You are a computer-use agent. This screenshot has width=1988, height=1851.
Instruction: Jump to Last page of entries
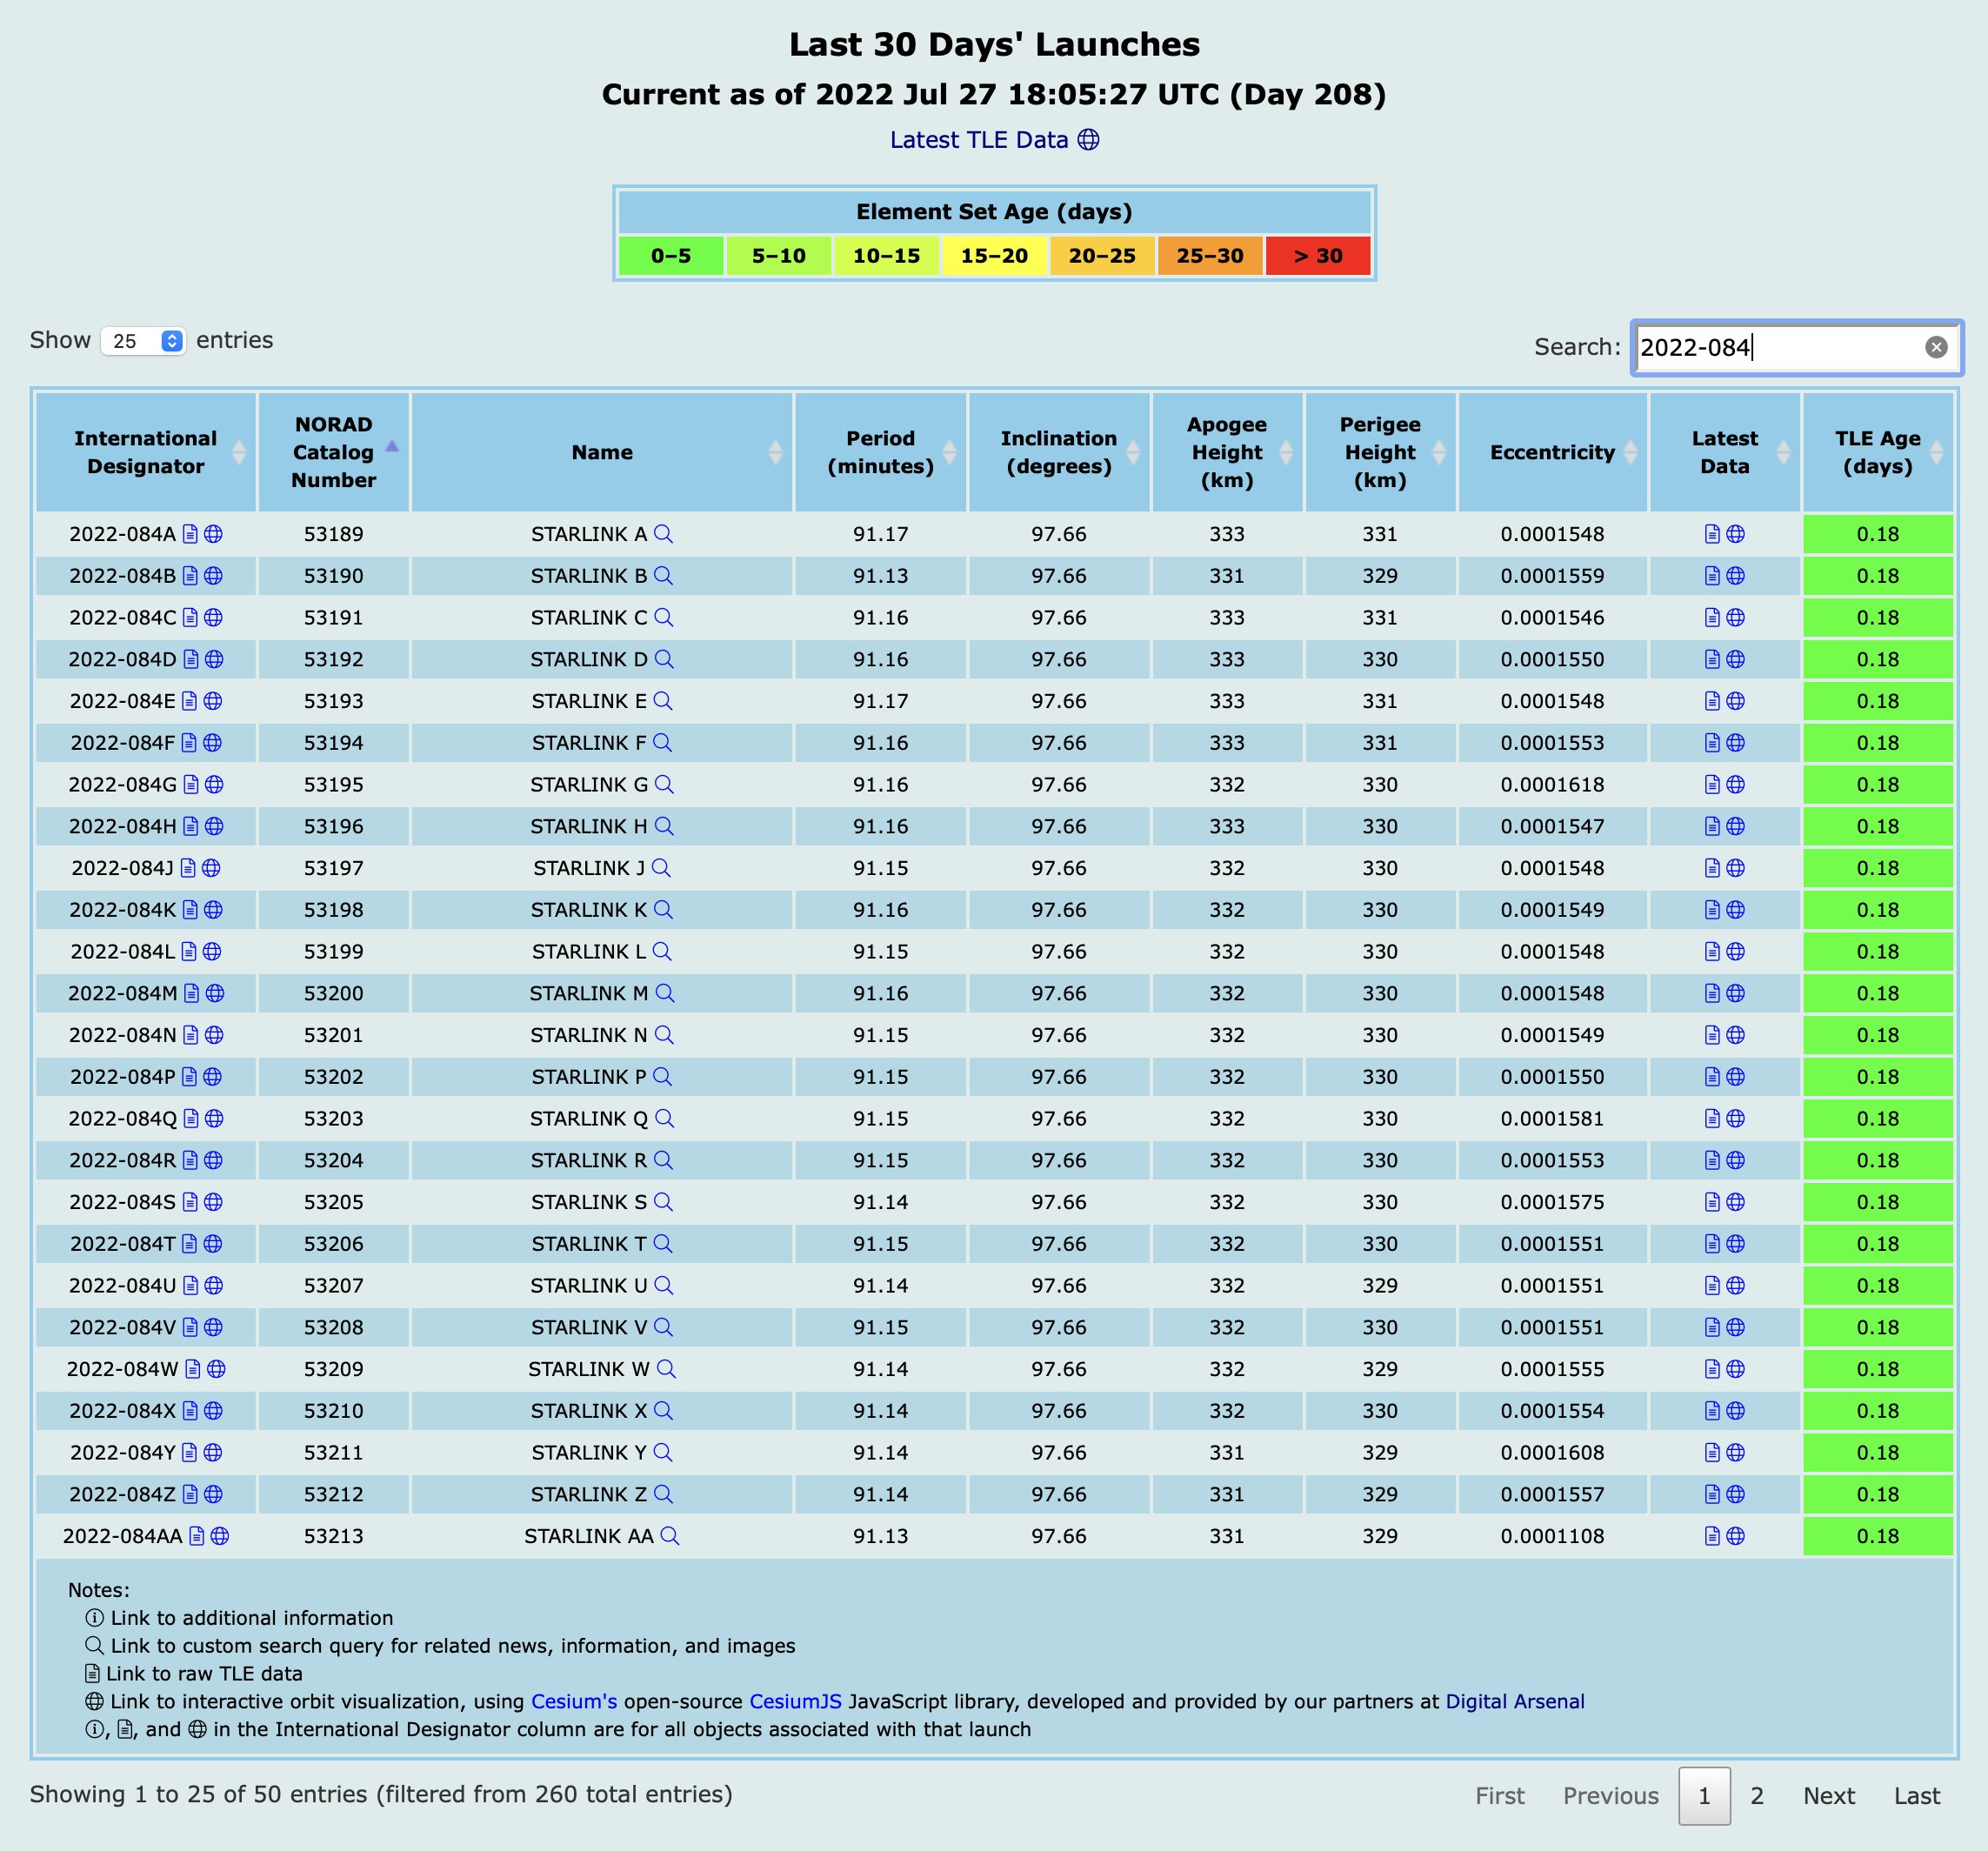(1917, 1796)
